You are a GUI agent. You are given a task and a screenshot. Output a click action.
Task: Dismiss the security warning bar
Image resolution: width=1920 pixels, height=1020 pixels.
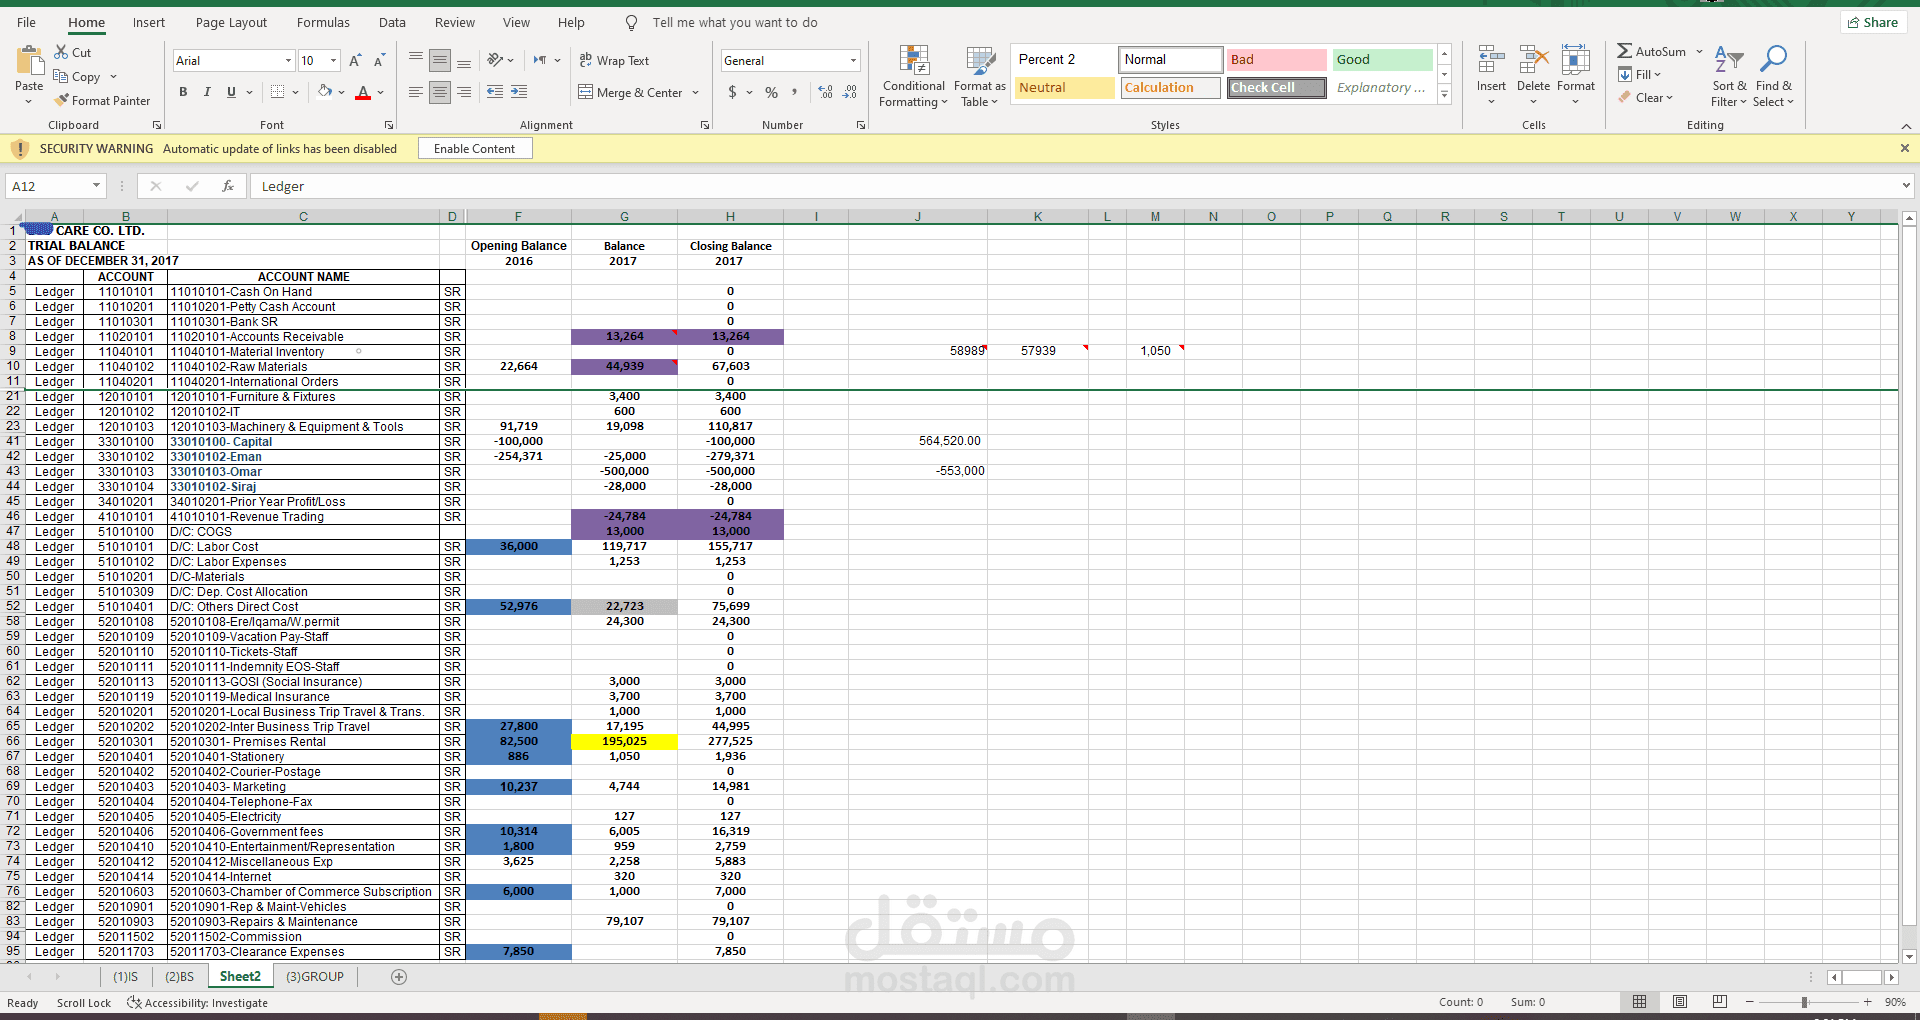coord(1904,148)
